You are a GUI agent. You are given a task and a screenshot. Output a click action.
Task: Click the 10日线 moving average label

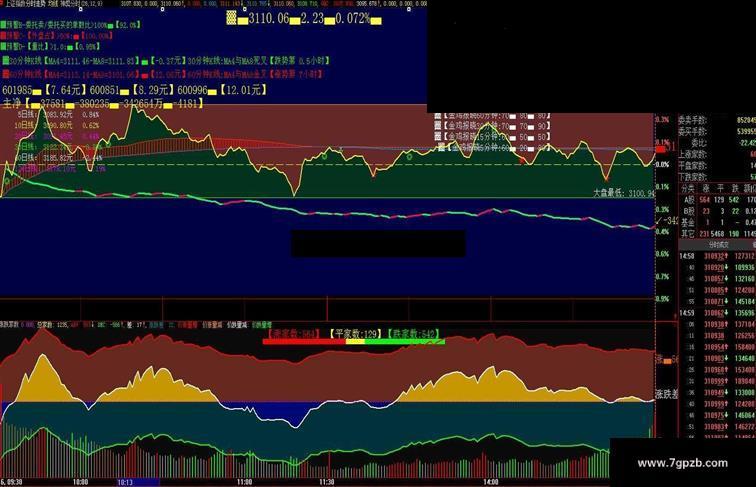(x=57, y=125)
